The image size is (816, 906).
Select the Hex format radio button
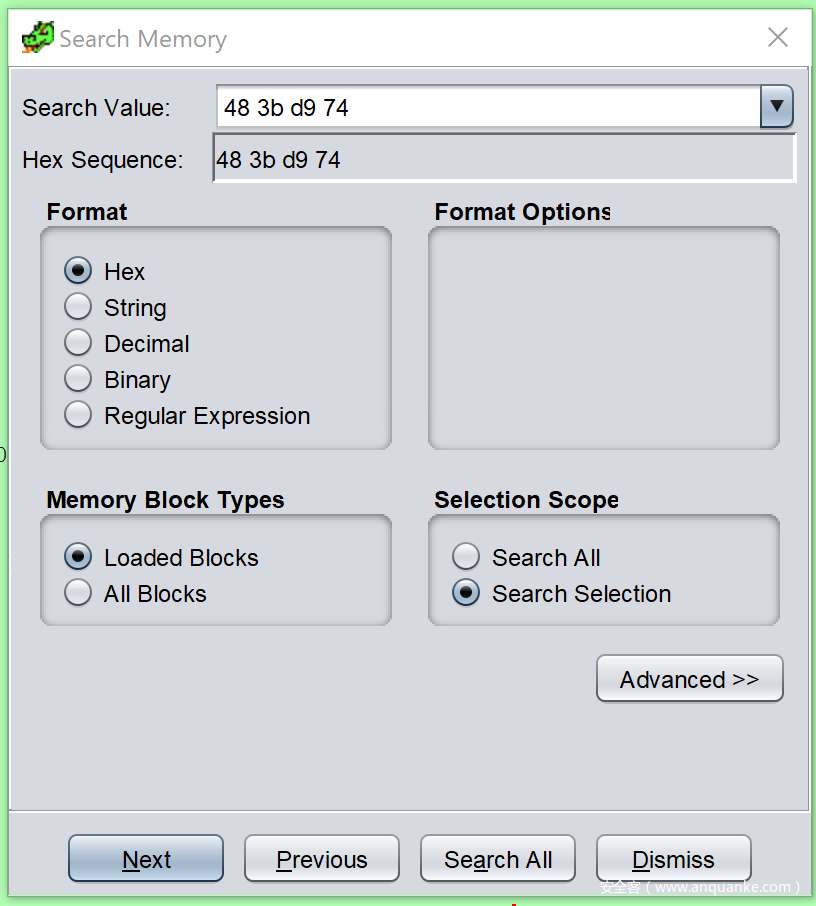(x=78, y=271)
